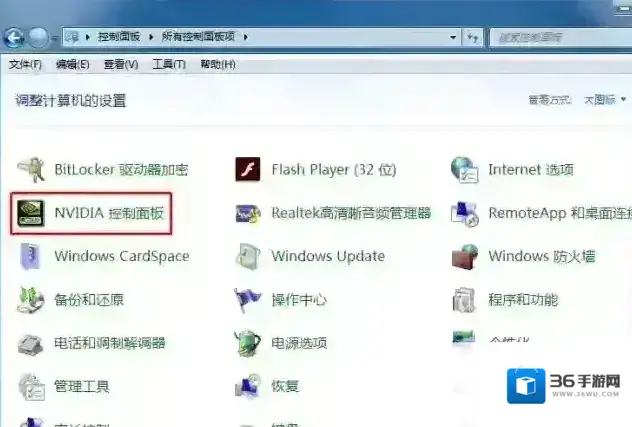632x427 pixels.
Task: Open the NVIDIA 控制面板 icon
Action: pyautogui.click(x=31, y=213)
